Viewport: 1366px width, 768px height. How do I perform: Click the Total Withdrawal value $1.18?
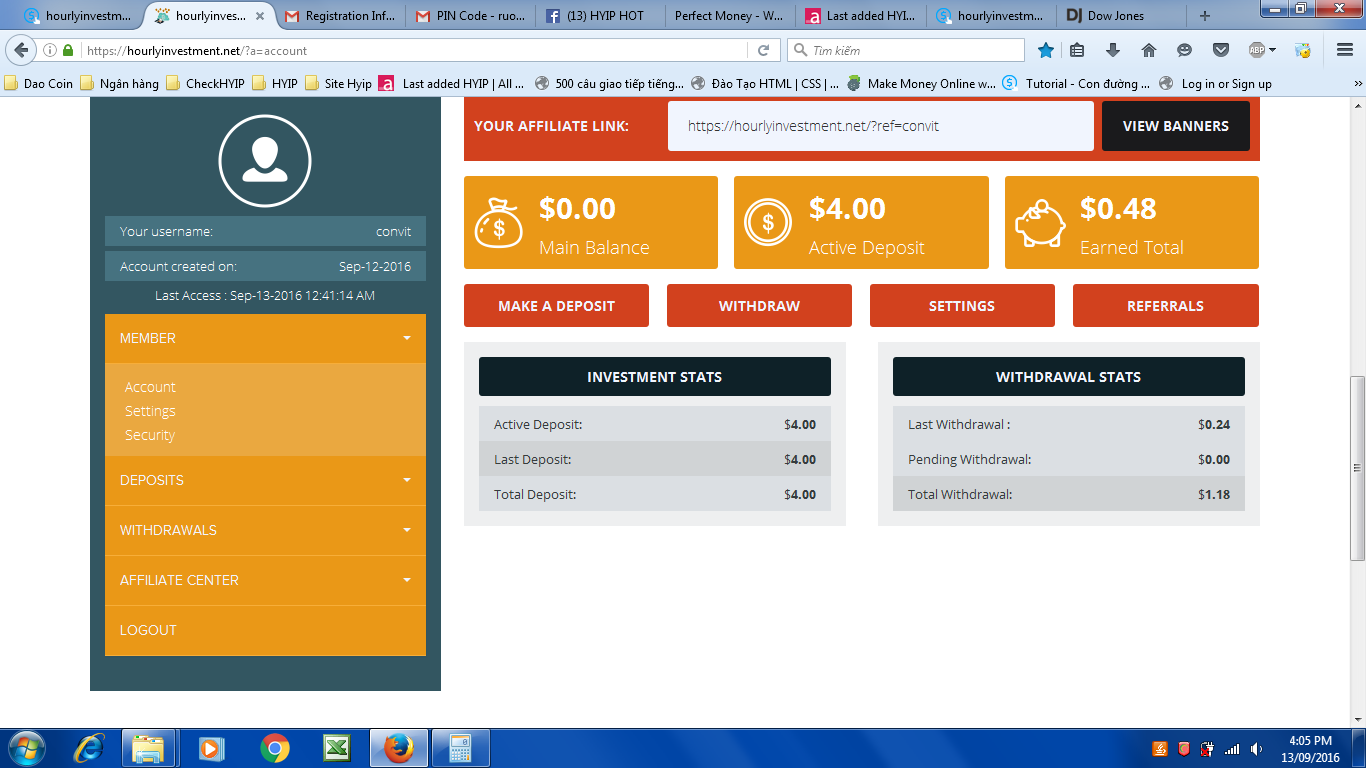point(1214,494)
